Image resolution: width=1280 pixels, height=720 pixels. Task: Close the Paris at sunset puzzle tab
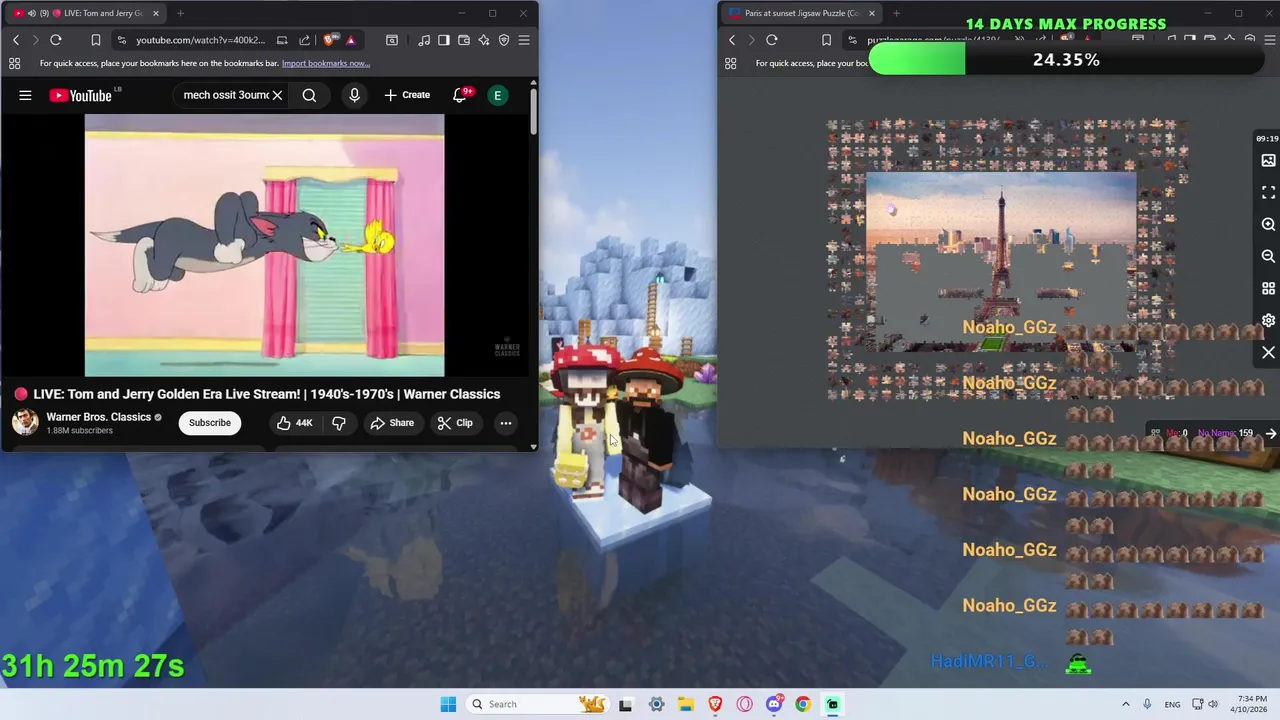871,13
